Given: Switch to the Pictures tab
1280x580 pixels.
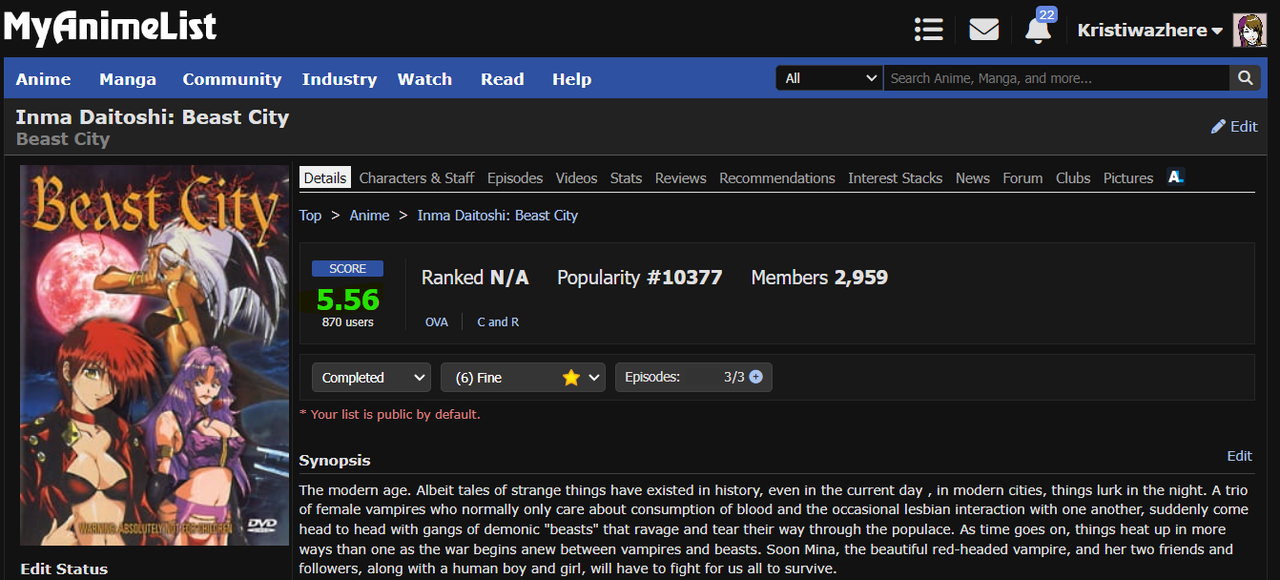Looking at the screenshot, I should (x=1128, y=178).
